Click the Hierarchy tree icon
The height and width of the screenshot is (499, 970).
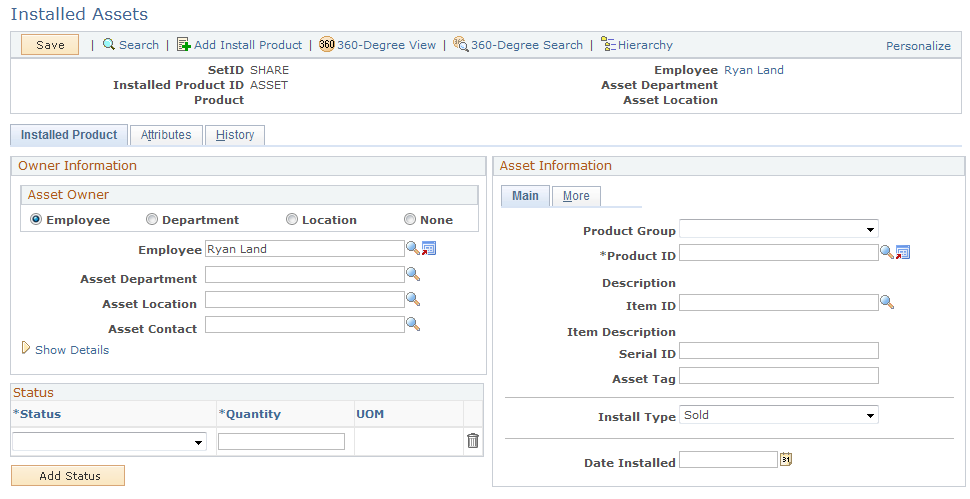tap(608, 44)
